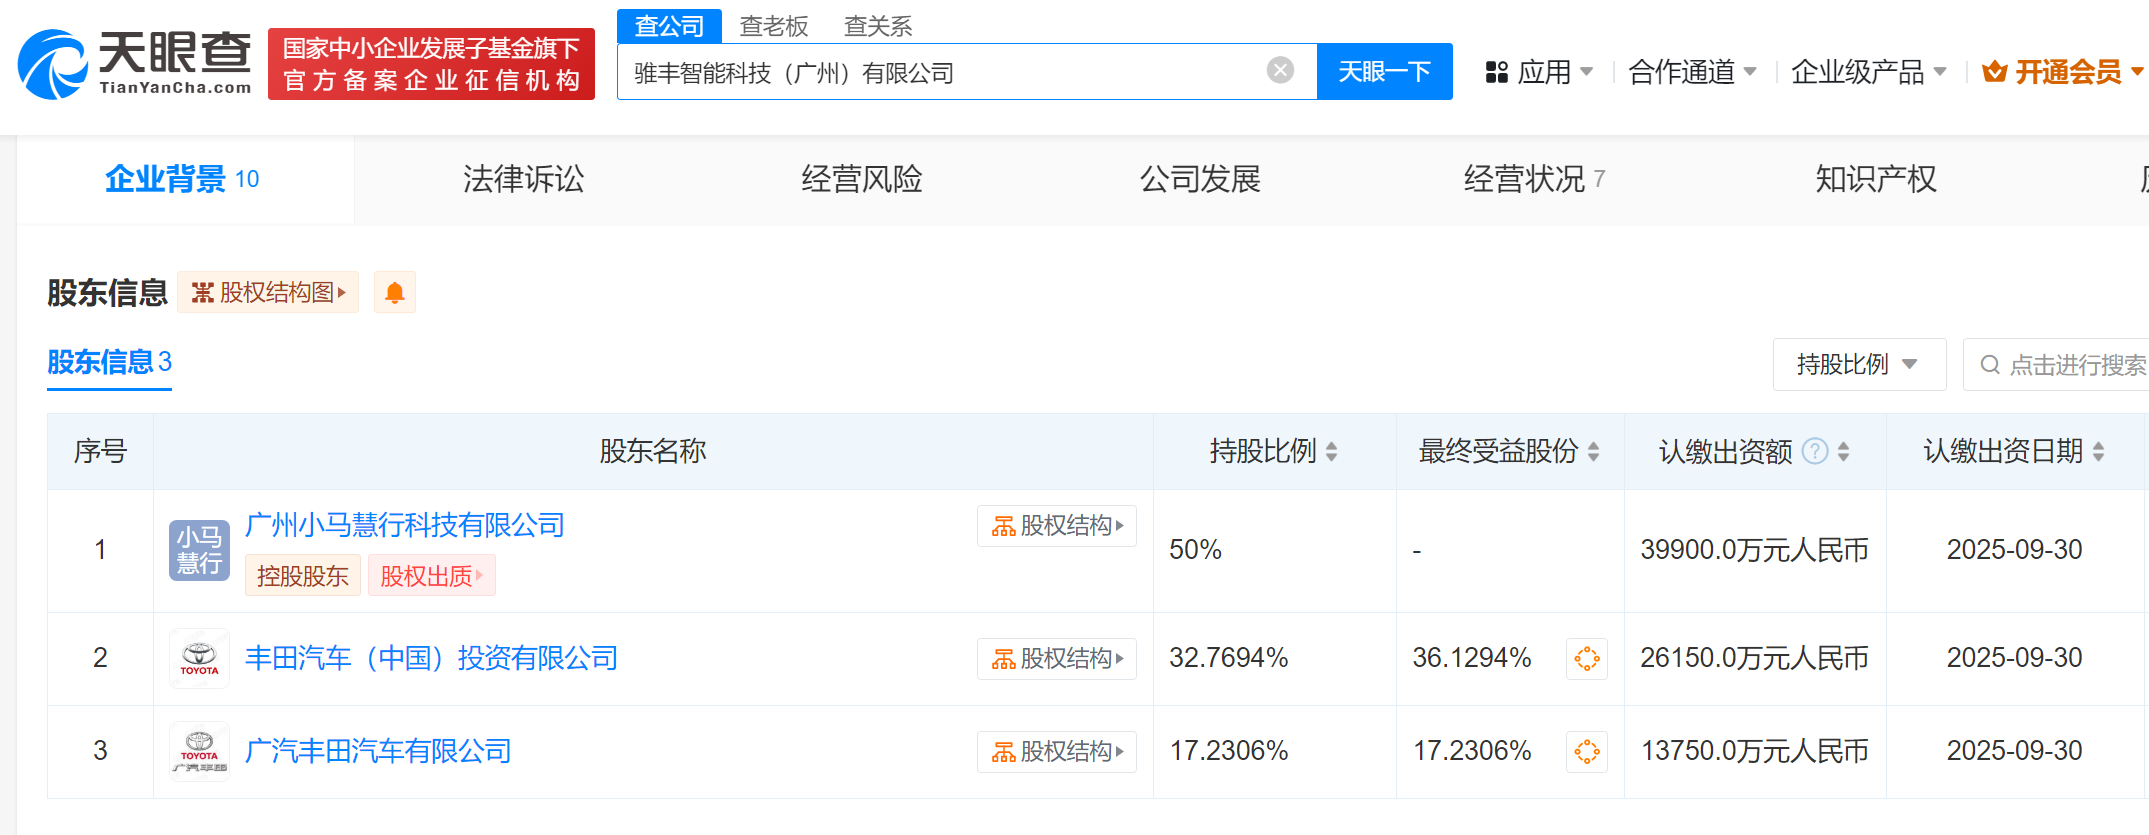Select the 查老板 search tab
The image size is (2149, 835).
click(x=773, y=26)
